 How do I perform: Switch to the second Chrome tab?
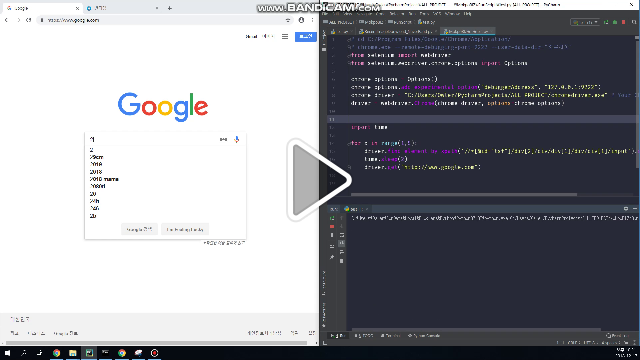point(122,8)
